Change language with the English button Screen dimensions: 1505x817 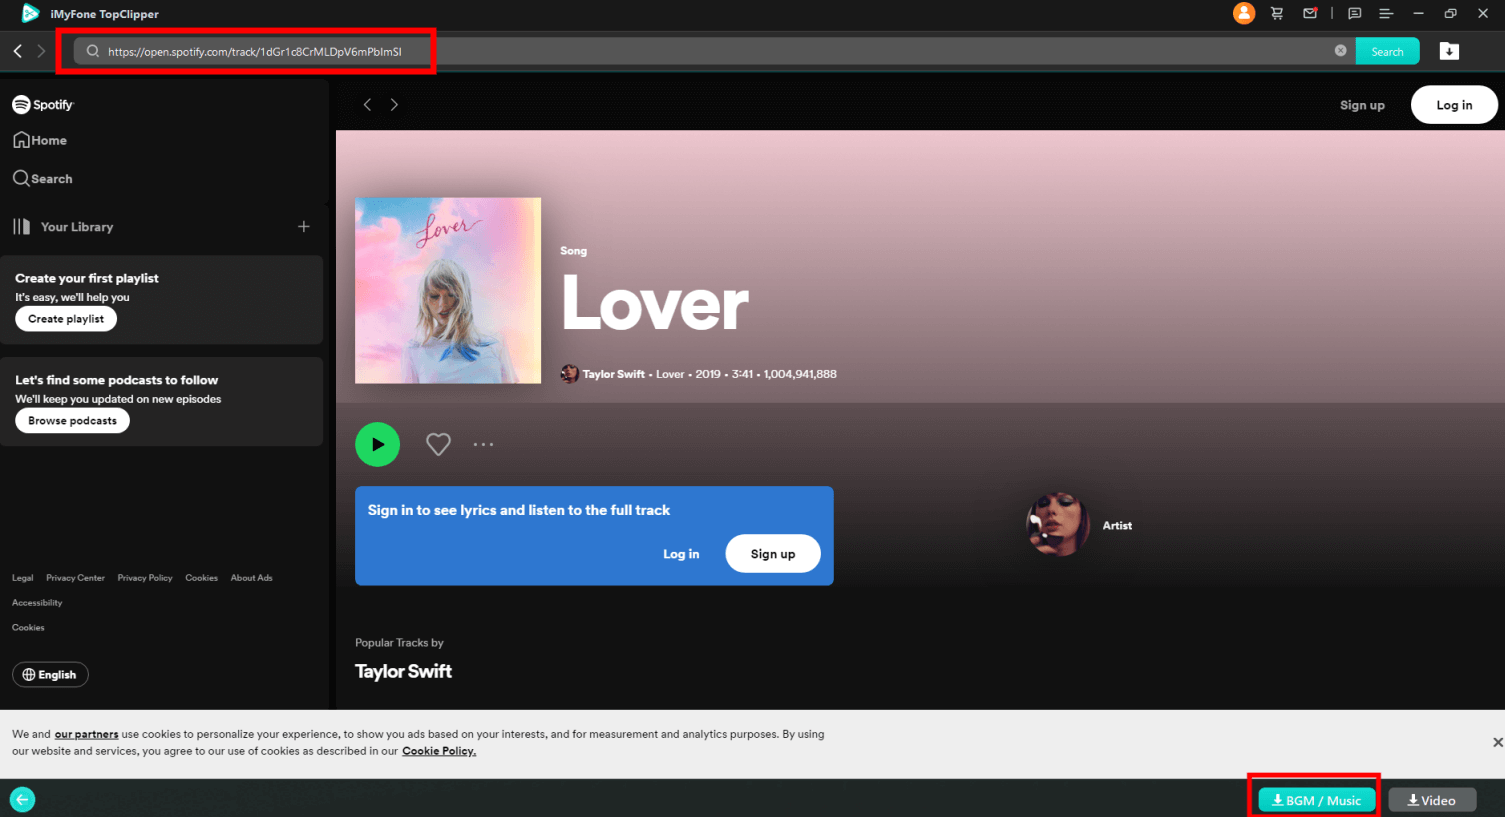(50, 675)
